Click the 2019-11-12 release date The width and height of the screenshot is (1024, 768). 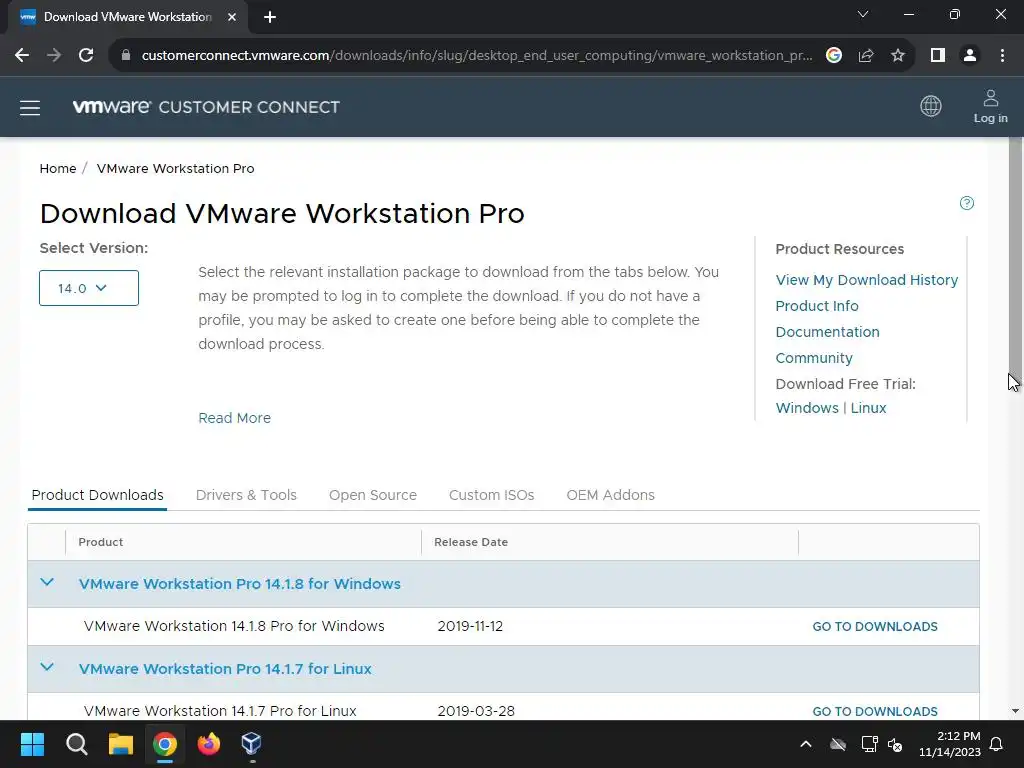coord(470,626)
